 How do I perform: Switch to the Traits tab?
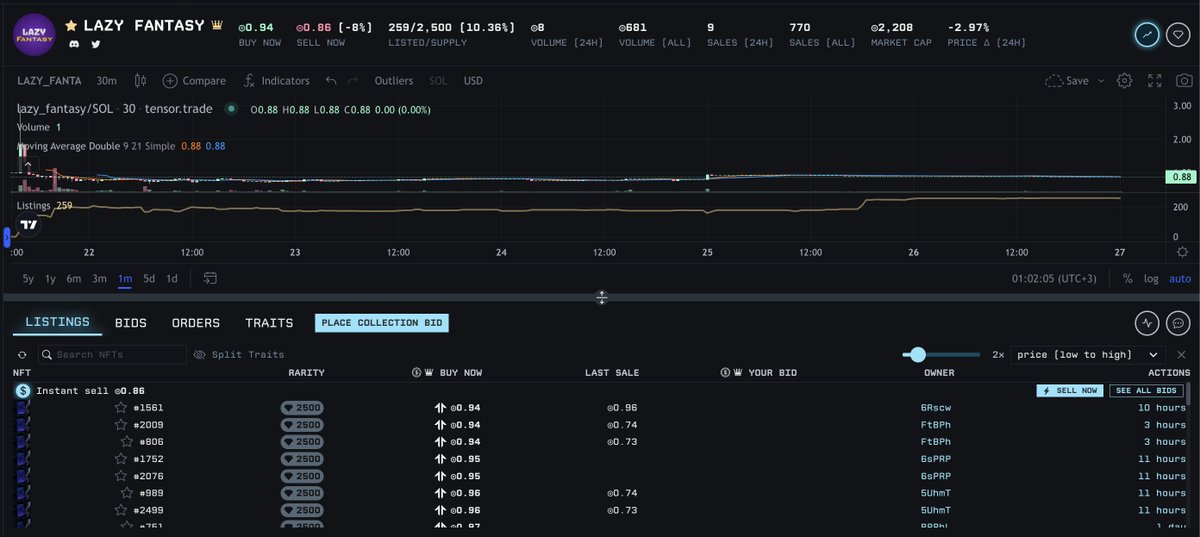point(269,323)
